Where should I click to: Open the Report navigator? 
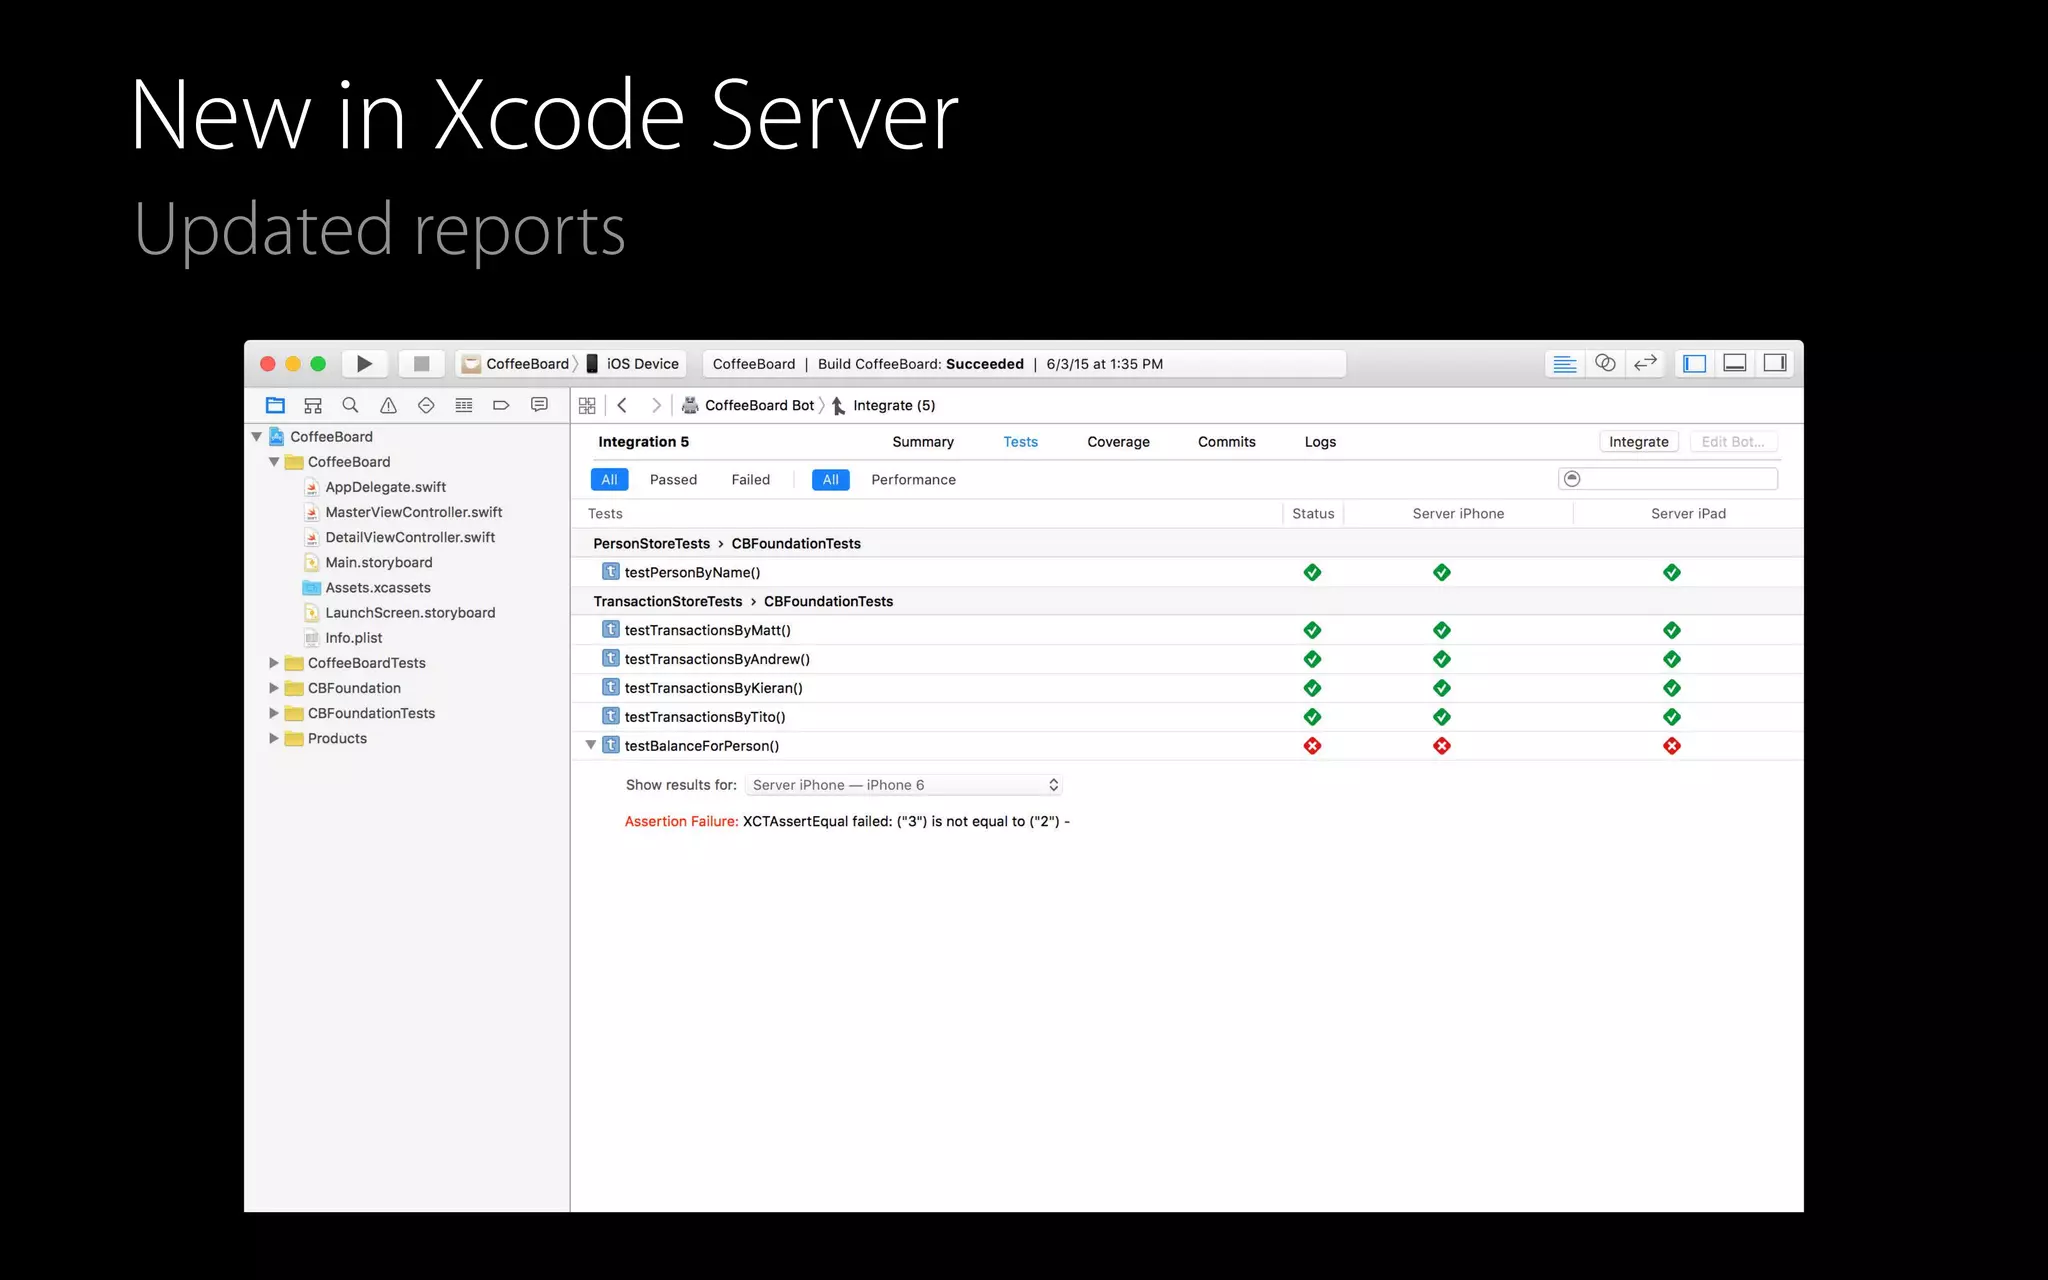pos(539,405)
